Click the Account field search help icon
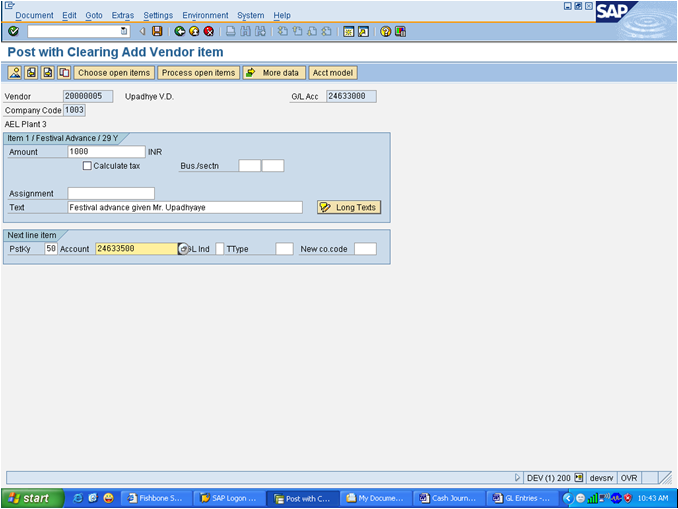This screenshot has height=509, width=678. [x=183, y=249]
